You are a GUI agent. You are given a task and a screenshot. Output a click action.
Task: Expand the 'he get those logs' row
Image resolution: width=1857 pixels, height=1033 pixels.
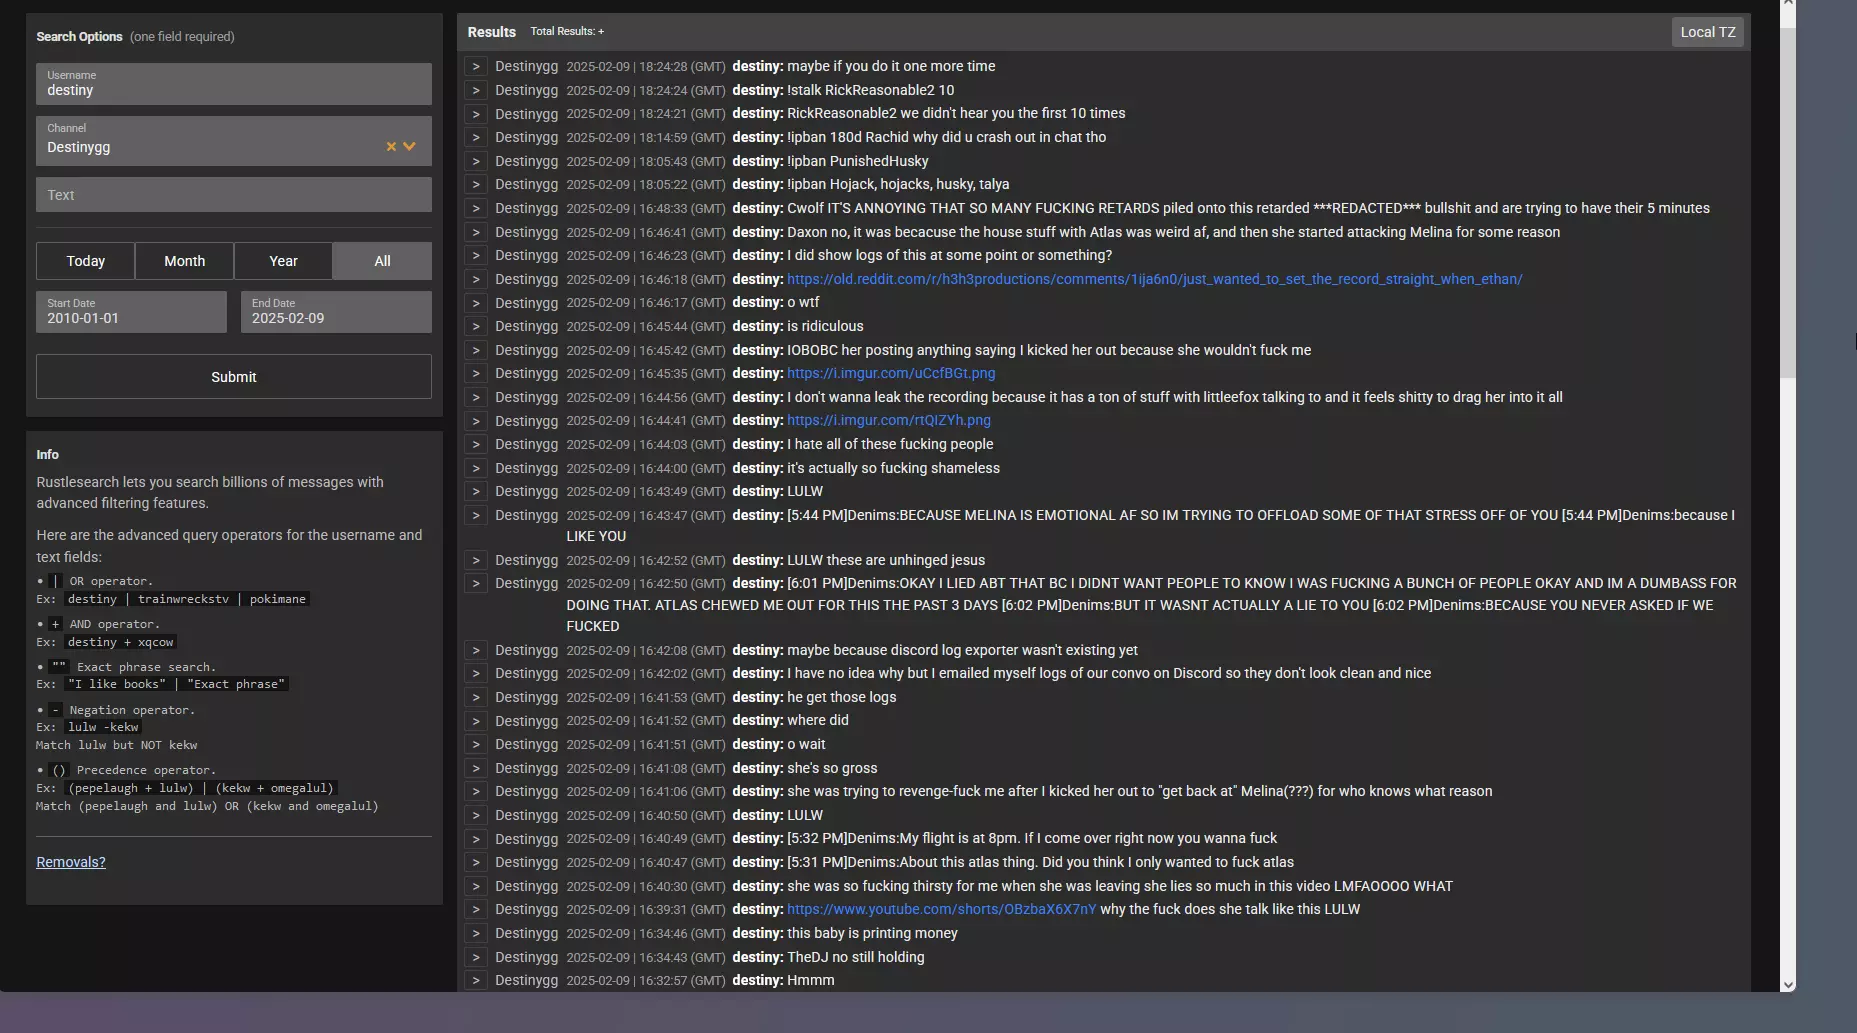476,697
